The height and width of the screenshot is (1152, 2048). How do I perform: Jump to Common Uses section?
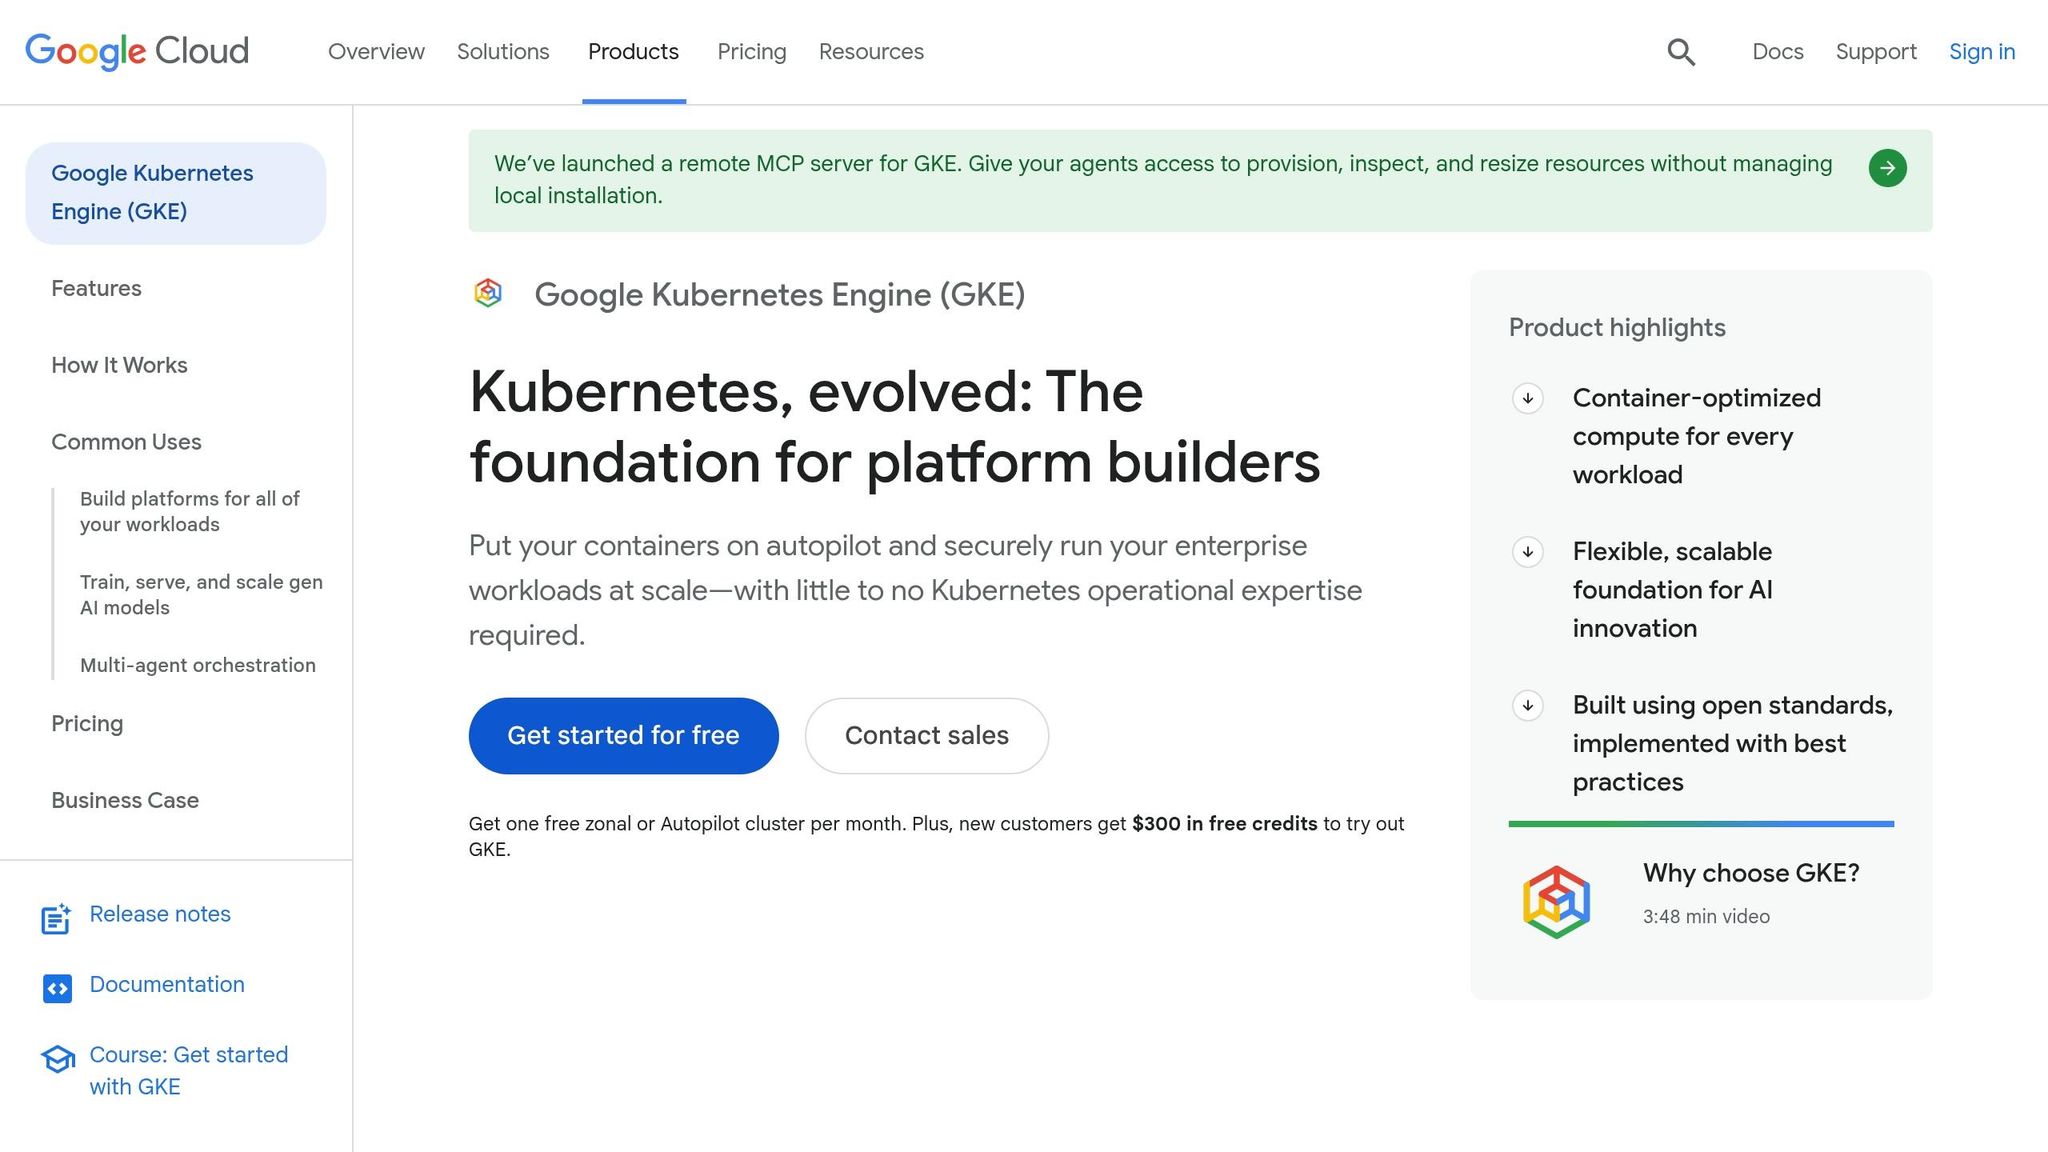pos(126,443)
